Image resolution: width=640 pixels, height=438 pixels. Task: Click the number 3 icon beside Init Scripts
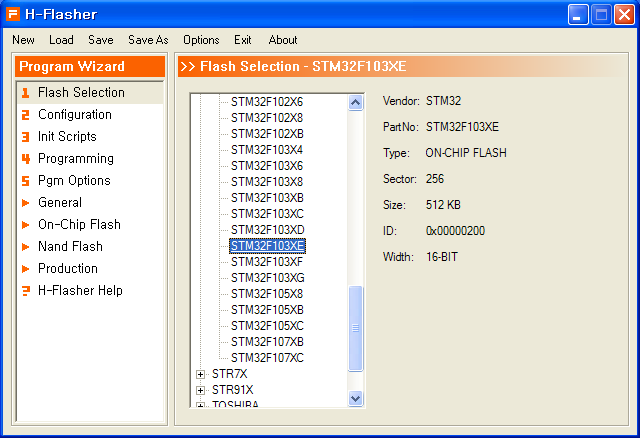coord(26,137)
